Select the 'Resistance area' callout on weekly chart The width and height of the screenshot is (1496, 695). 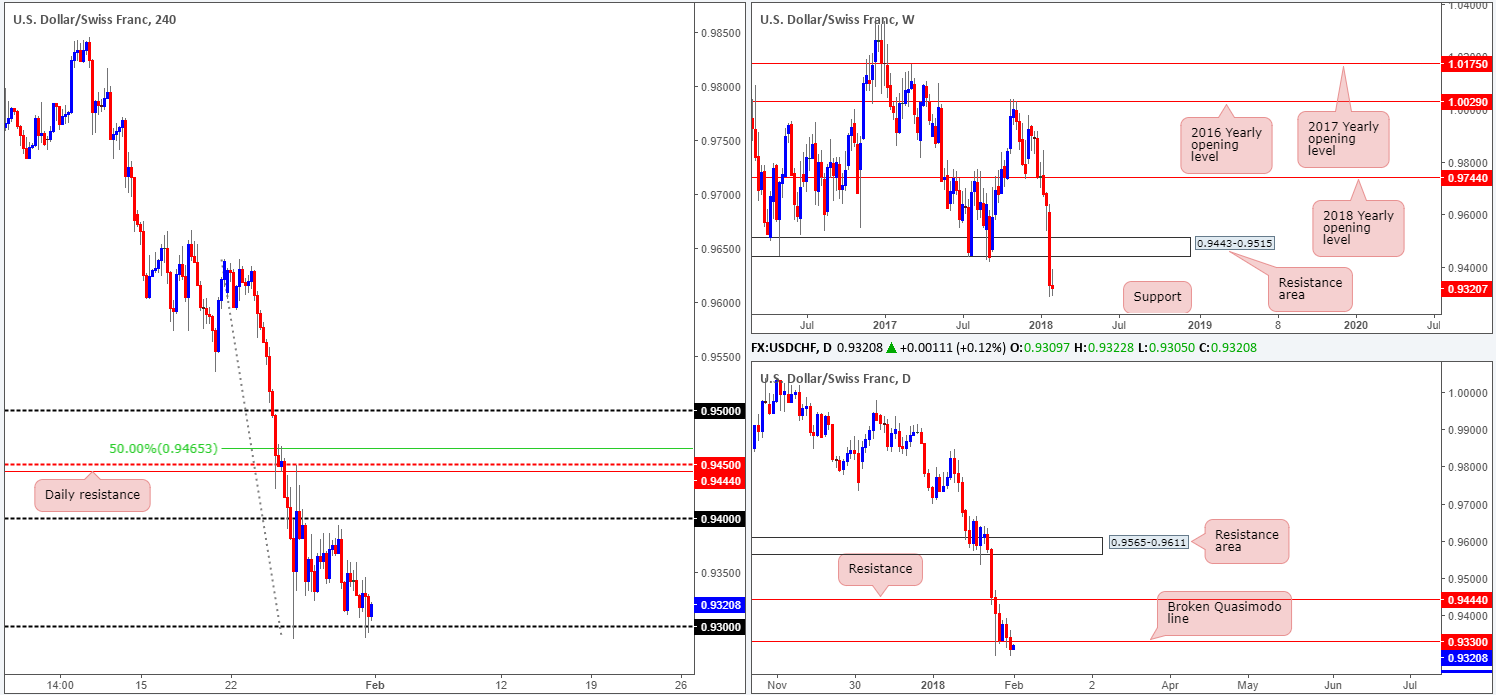(x=1310, y=289)
